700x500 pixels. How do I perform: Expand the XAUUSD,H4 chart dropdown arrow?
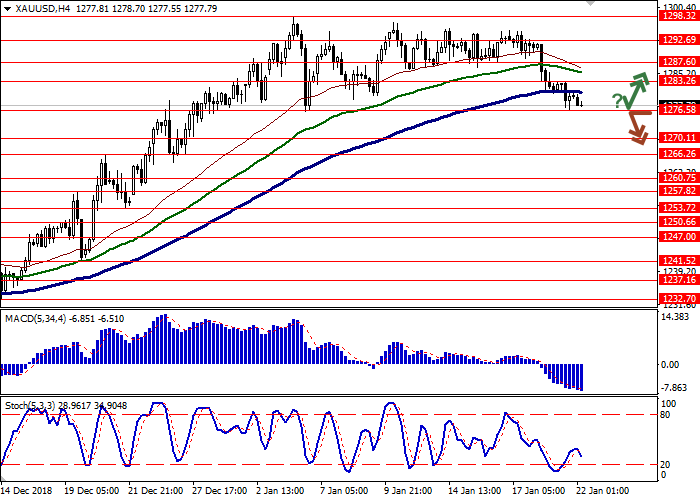tap(7, 8)
